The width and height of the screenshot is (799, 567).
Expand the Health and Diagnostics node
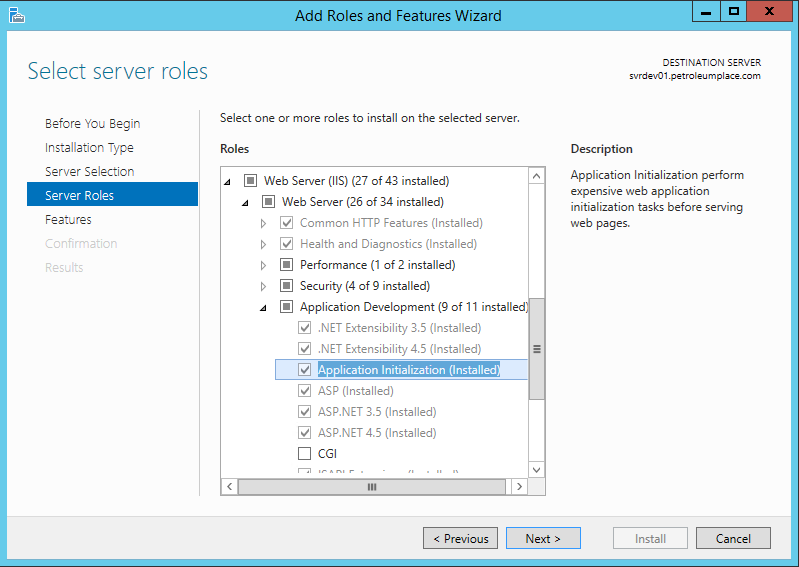[x=264, y=244]
